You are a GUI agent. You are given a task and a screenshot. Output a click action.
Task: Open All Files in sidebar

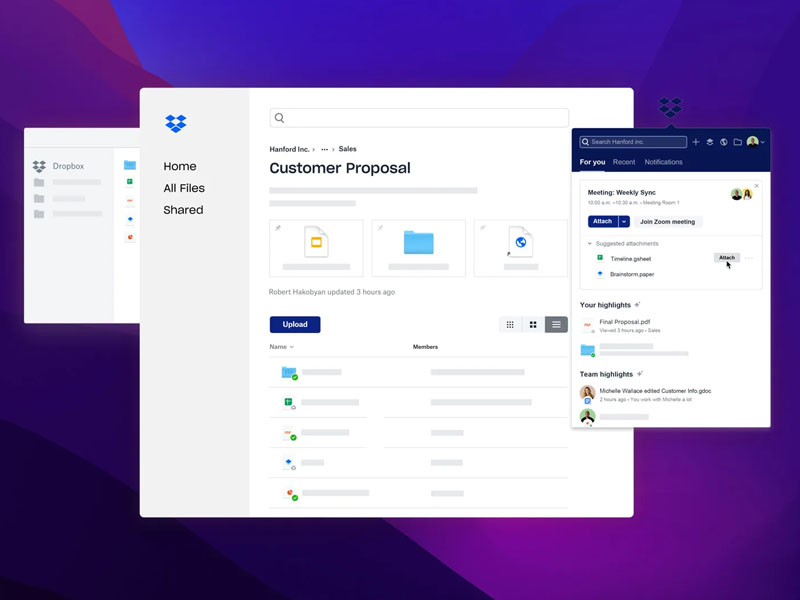(x=184, y=188)
